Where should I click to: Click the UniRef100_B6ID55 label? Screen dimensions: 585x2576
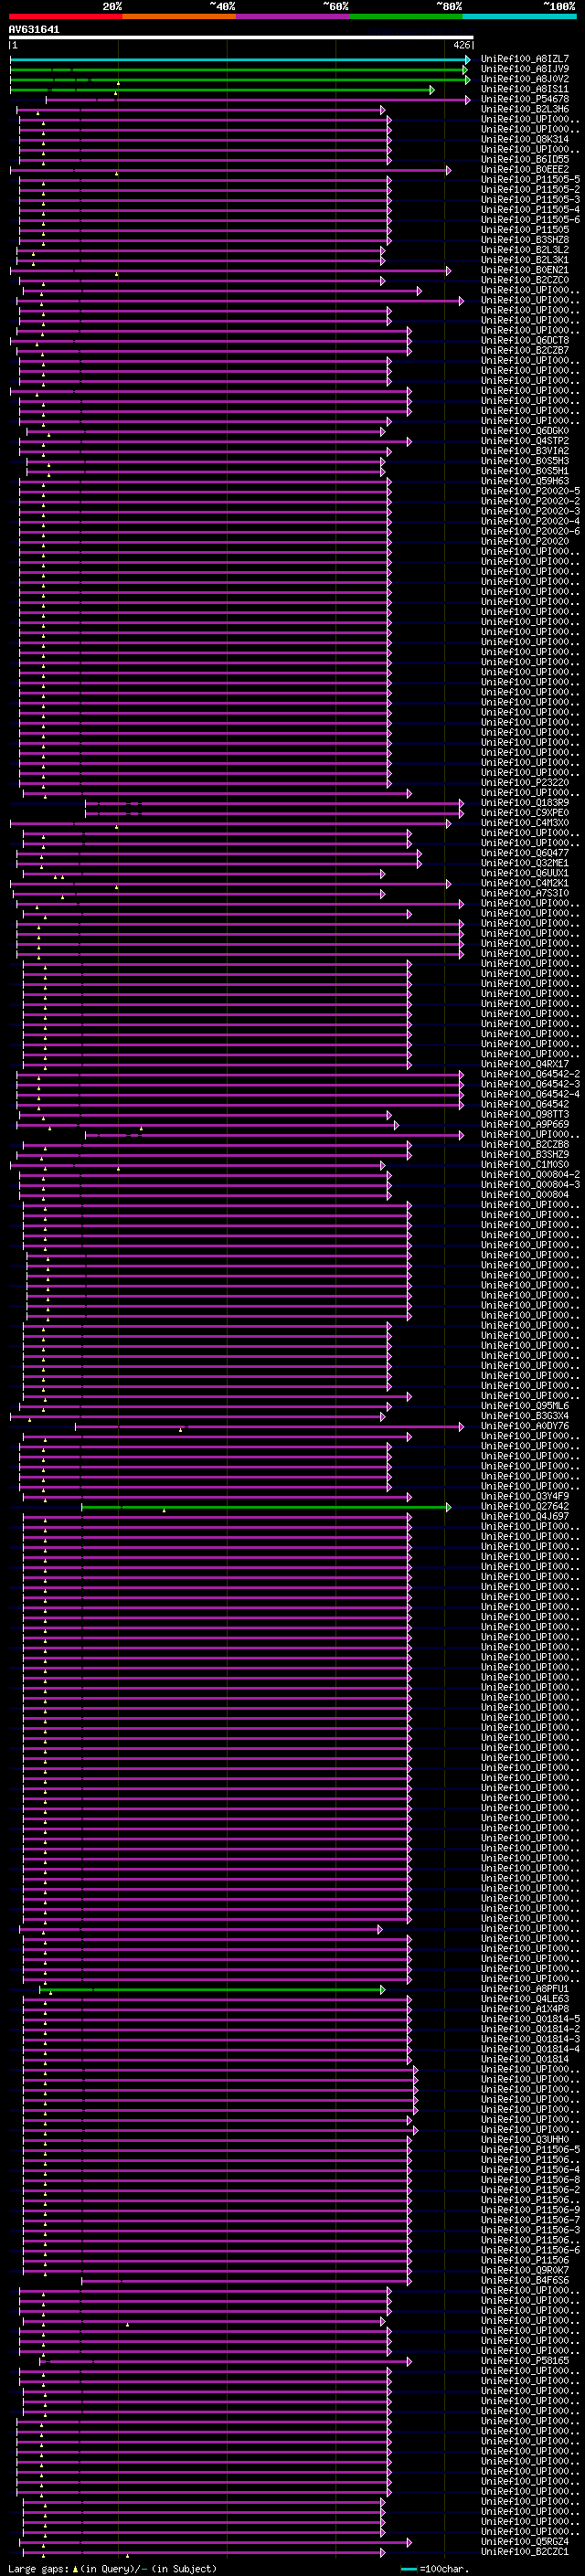(525, 159)
